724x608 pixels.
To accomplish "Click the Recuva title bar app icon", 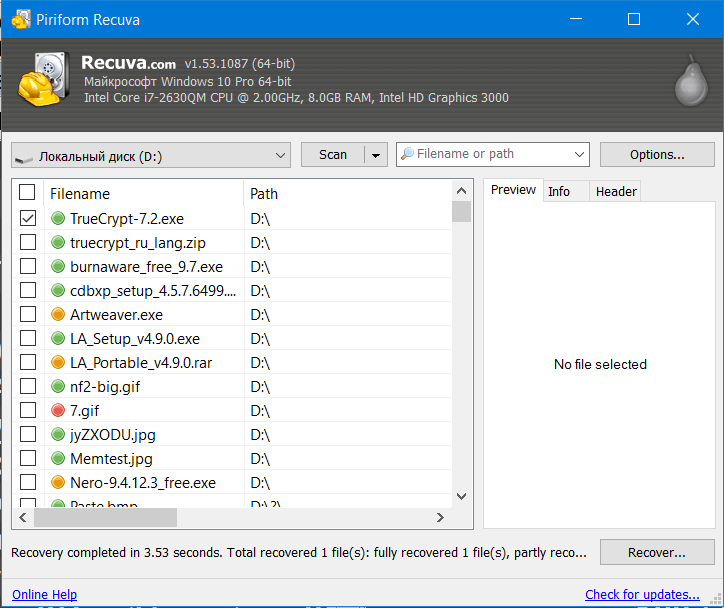I will (x=21, y=19).
